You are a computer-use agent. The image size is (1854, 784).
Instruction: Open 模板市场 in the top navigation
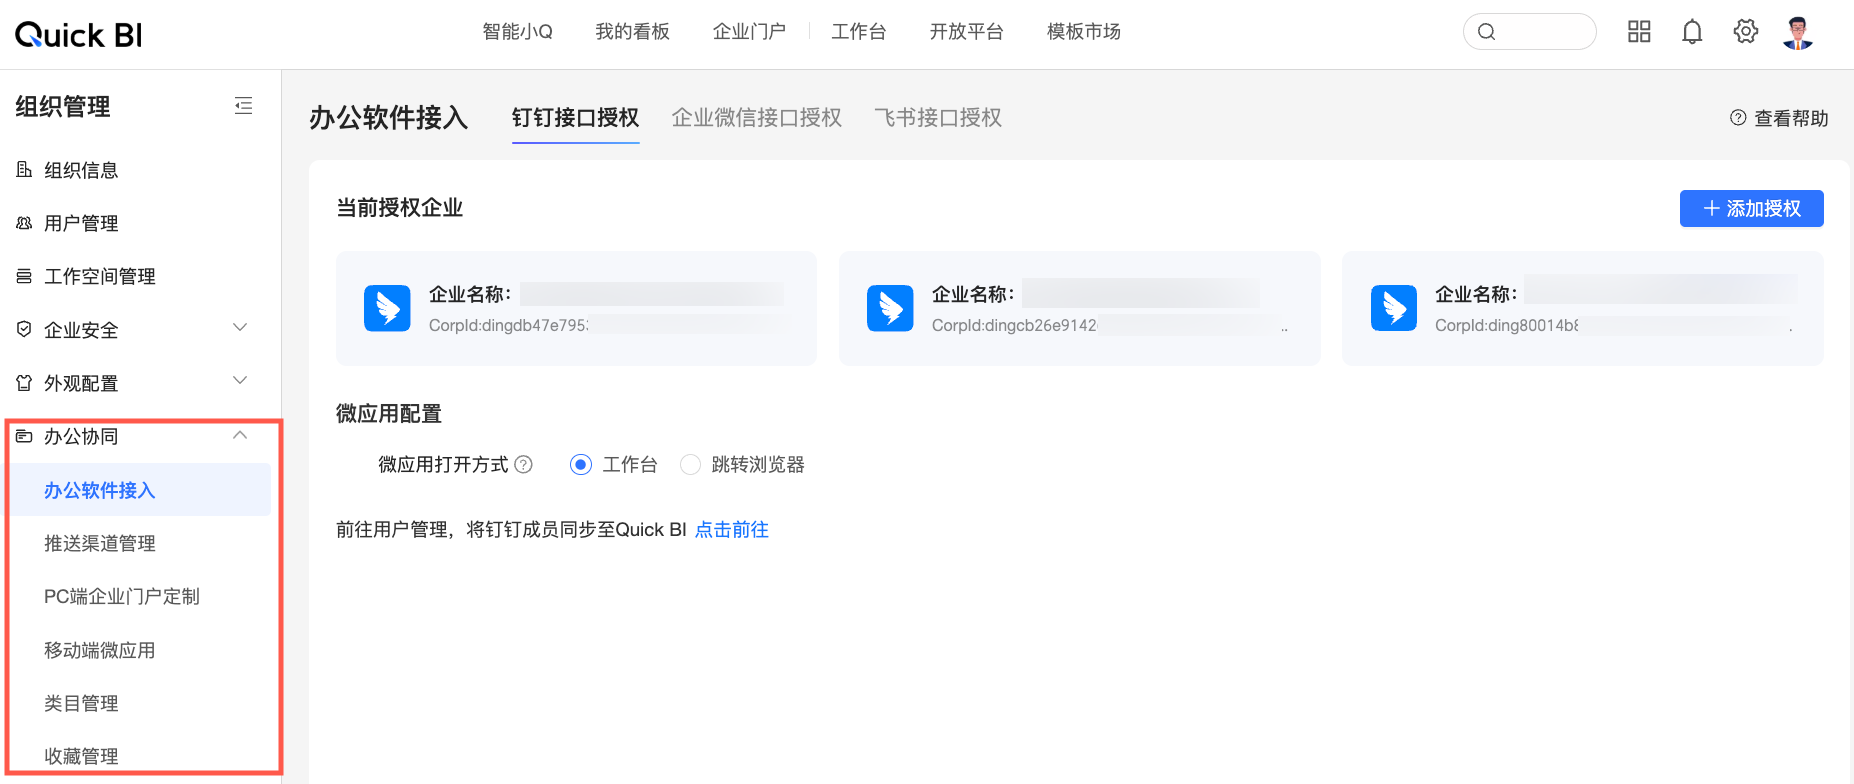1084,32
